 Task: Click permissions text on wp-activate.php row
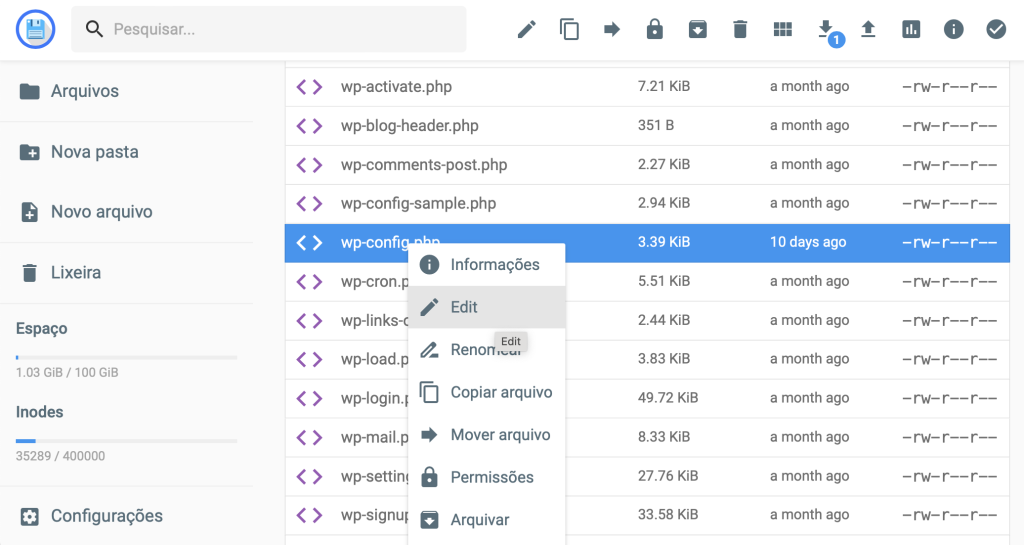[x=950, y=87]
